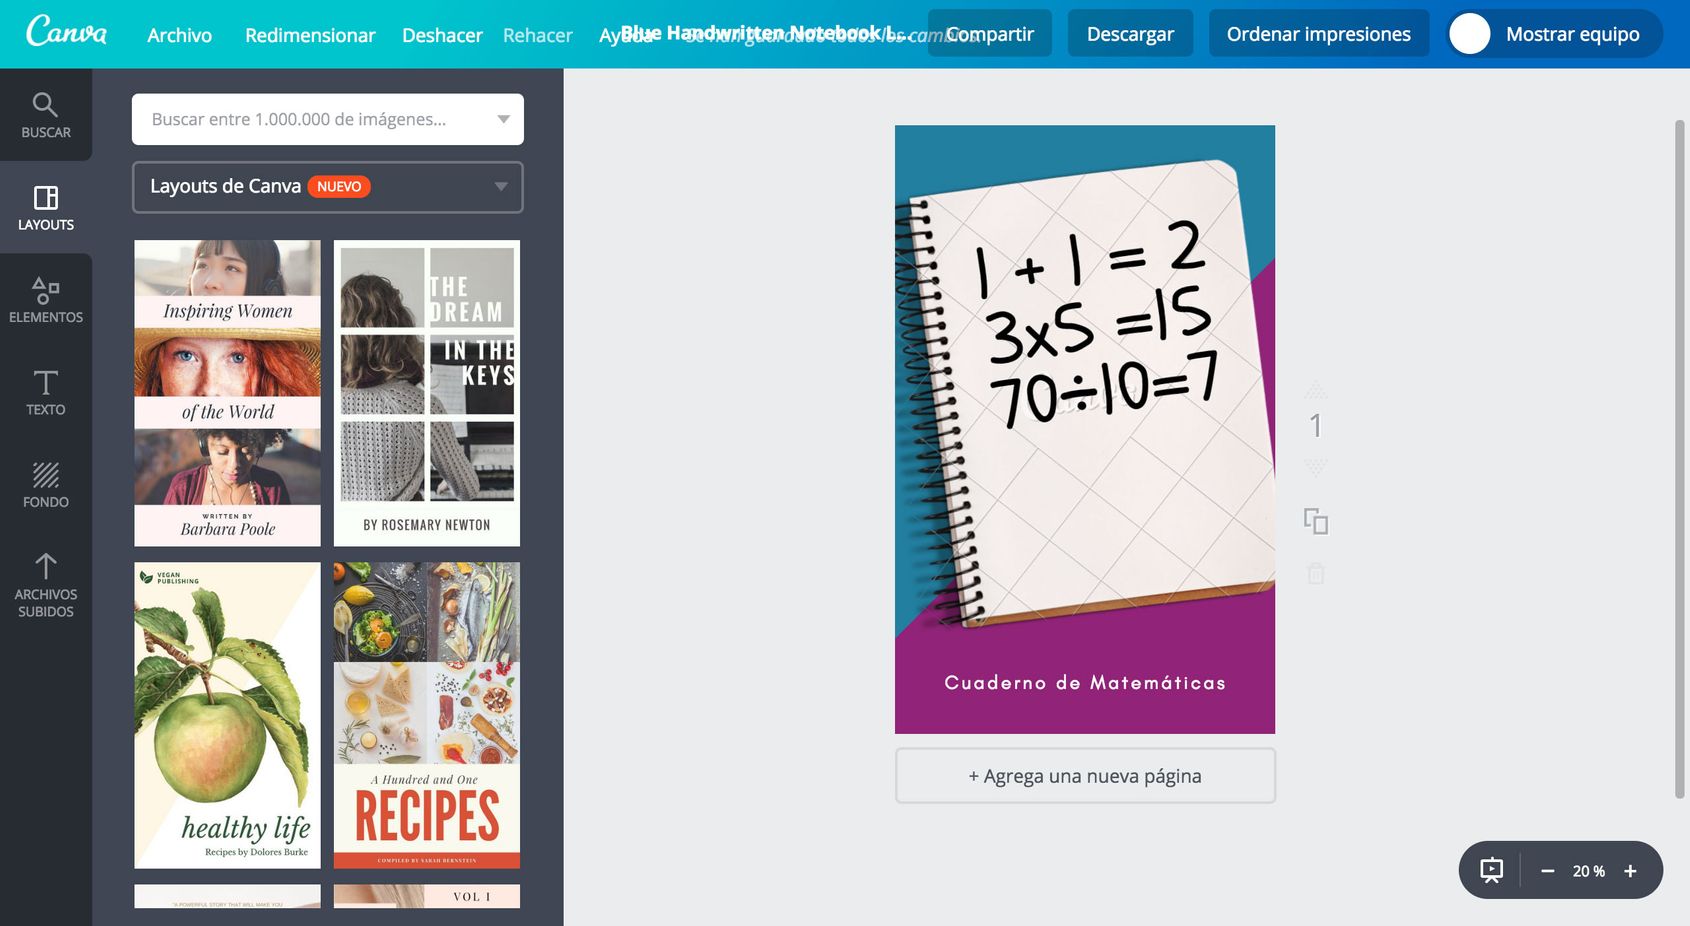This screenshot has height=926, width=1690.
Task: Open the Buscar search panel
Action: coord(46,115)
